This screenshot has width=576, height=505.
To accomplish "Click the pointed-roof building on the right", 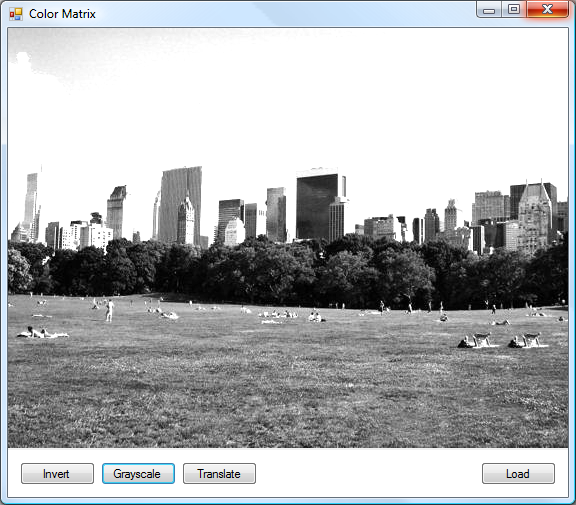I will pos(534,217).
